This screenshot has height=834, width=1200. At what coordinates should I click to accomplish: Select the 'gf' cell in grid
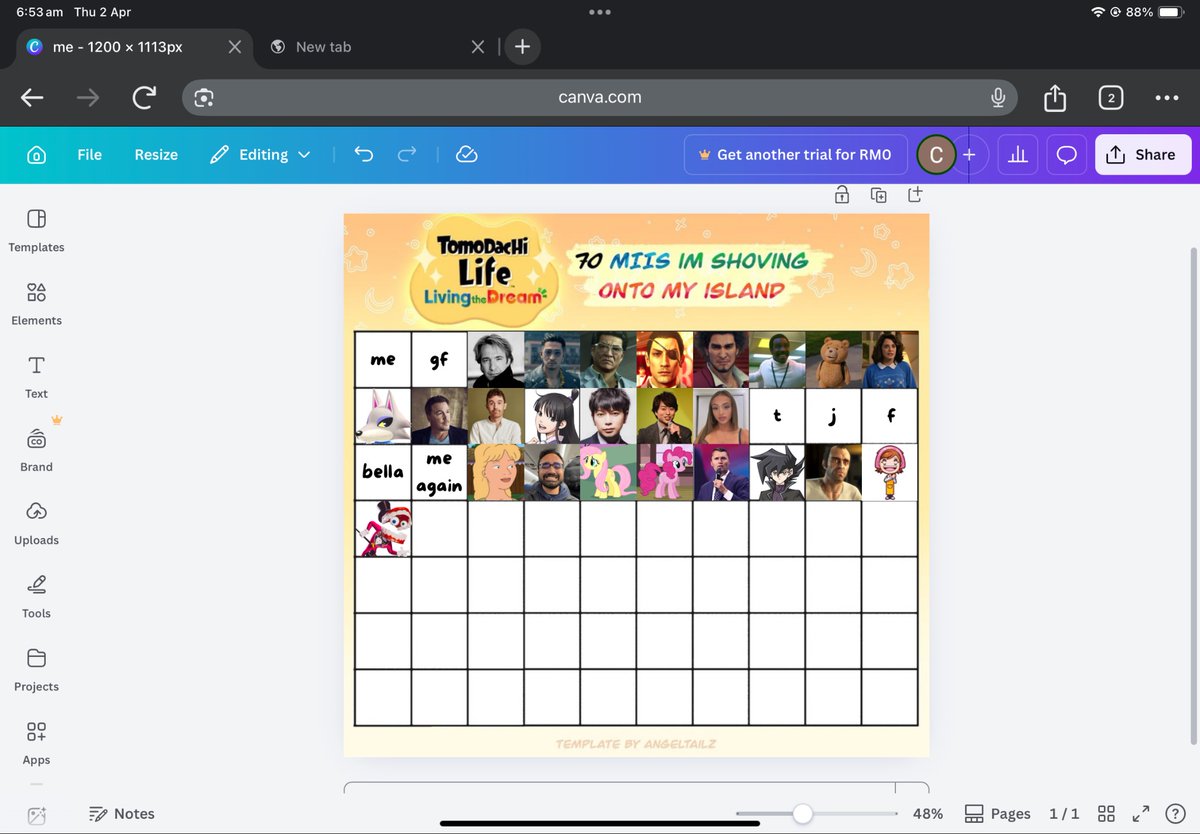(439, 360)
